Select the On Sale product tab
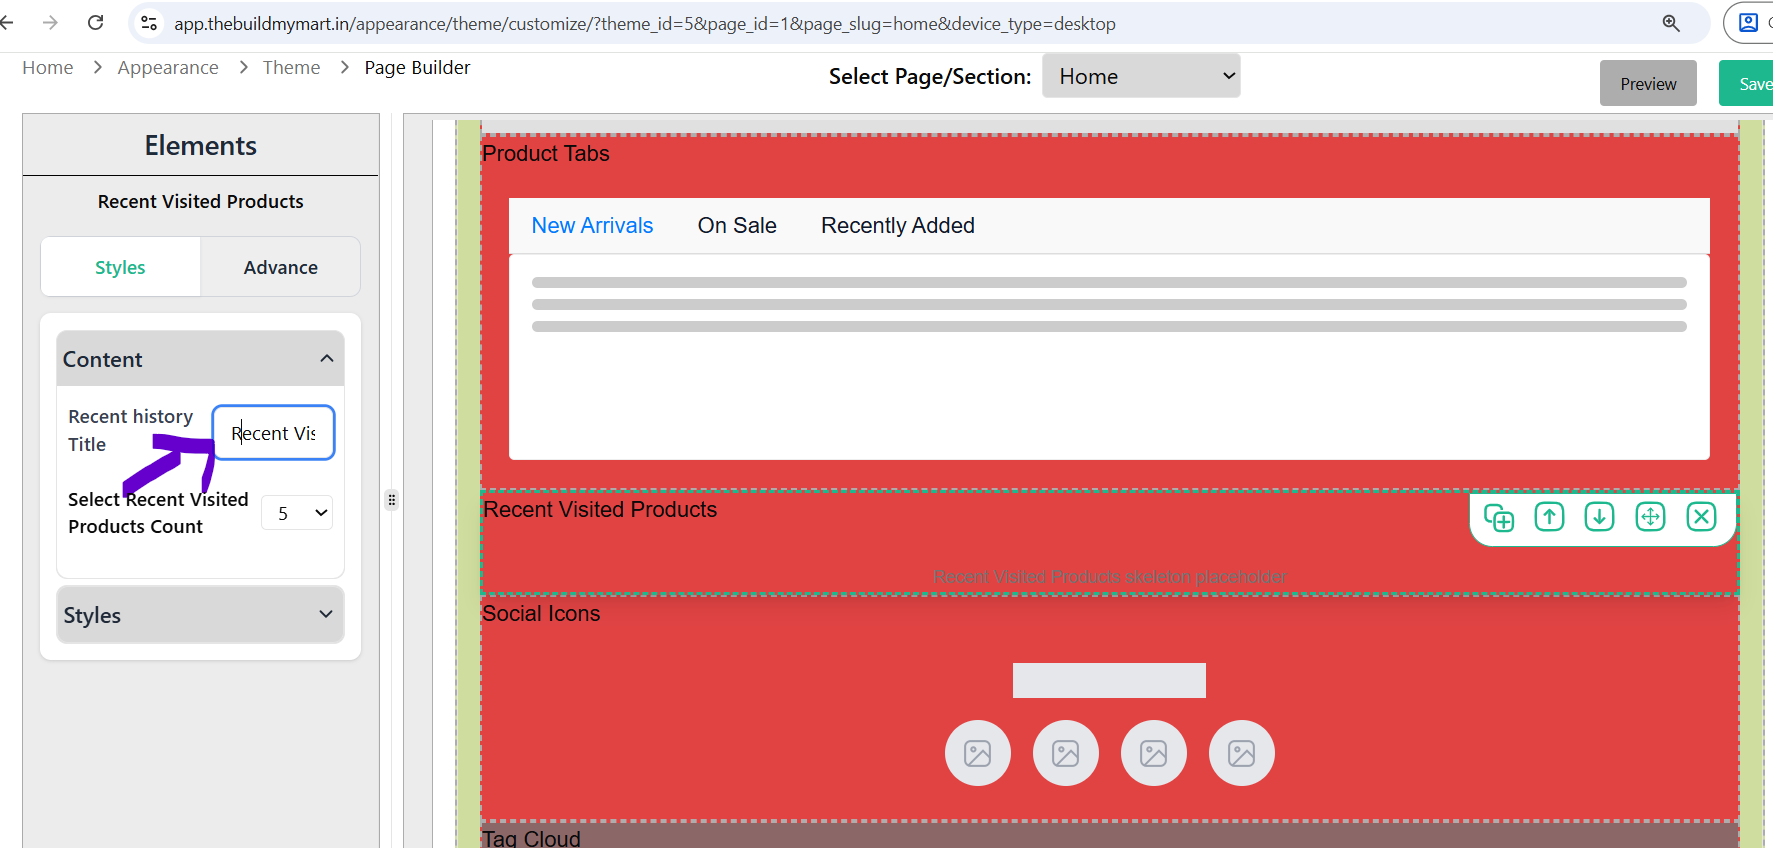The height and width of the screenshot is (848, 1773). tap(737, 226)
